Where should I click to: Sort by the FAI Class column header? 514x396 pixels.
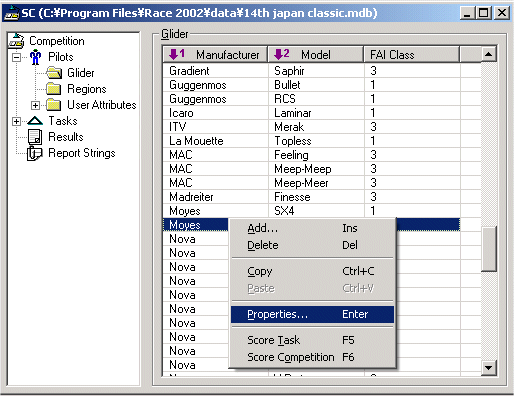point(412,54)
